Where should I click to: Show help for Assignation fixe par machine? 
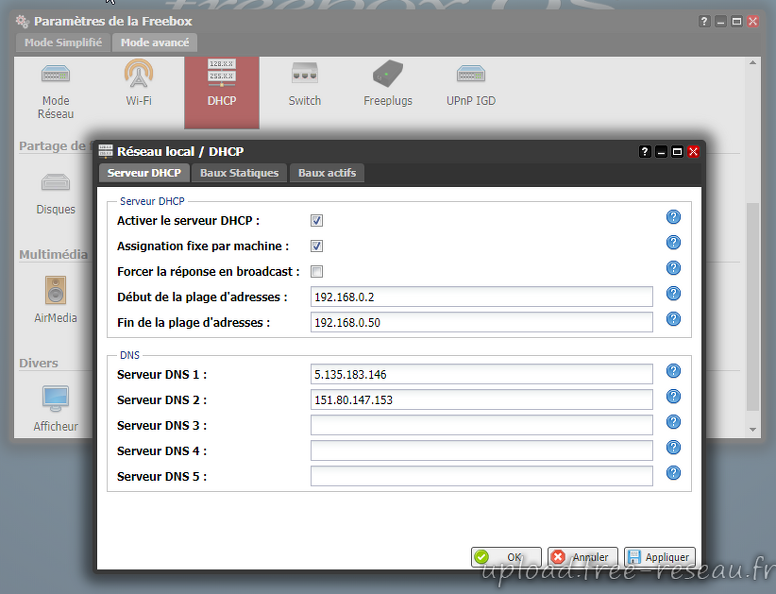pyautogui.click(x=673, y=243)
